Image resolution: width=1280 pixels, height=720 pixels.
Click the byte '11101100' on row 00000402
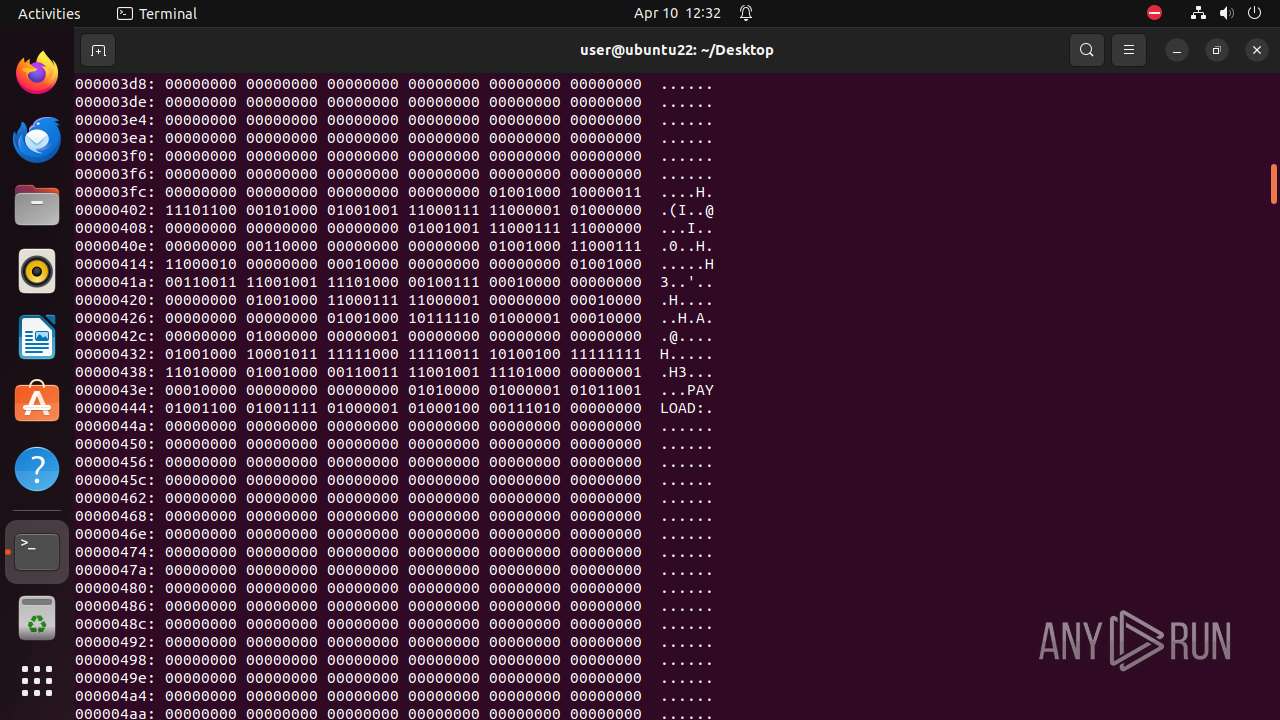(x=201, y=210)
